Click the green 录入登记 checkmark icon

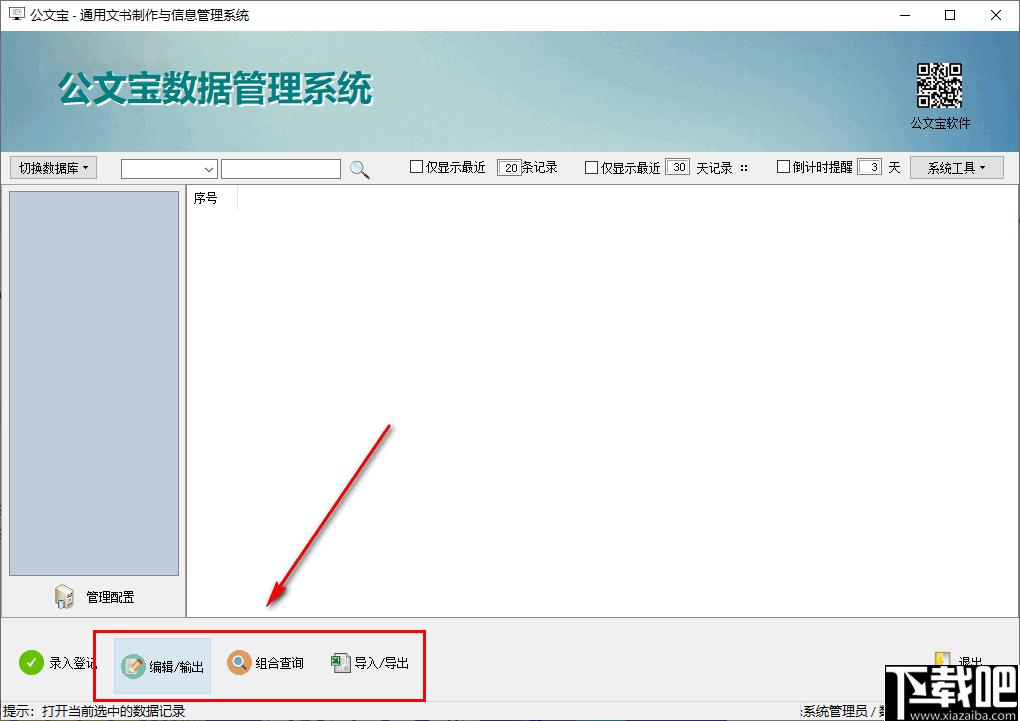tap(31, 663)
